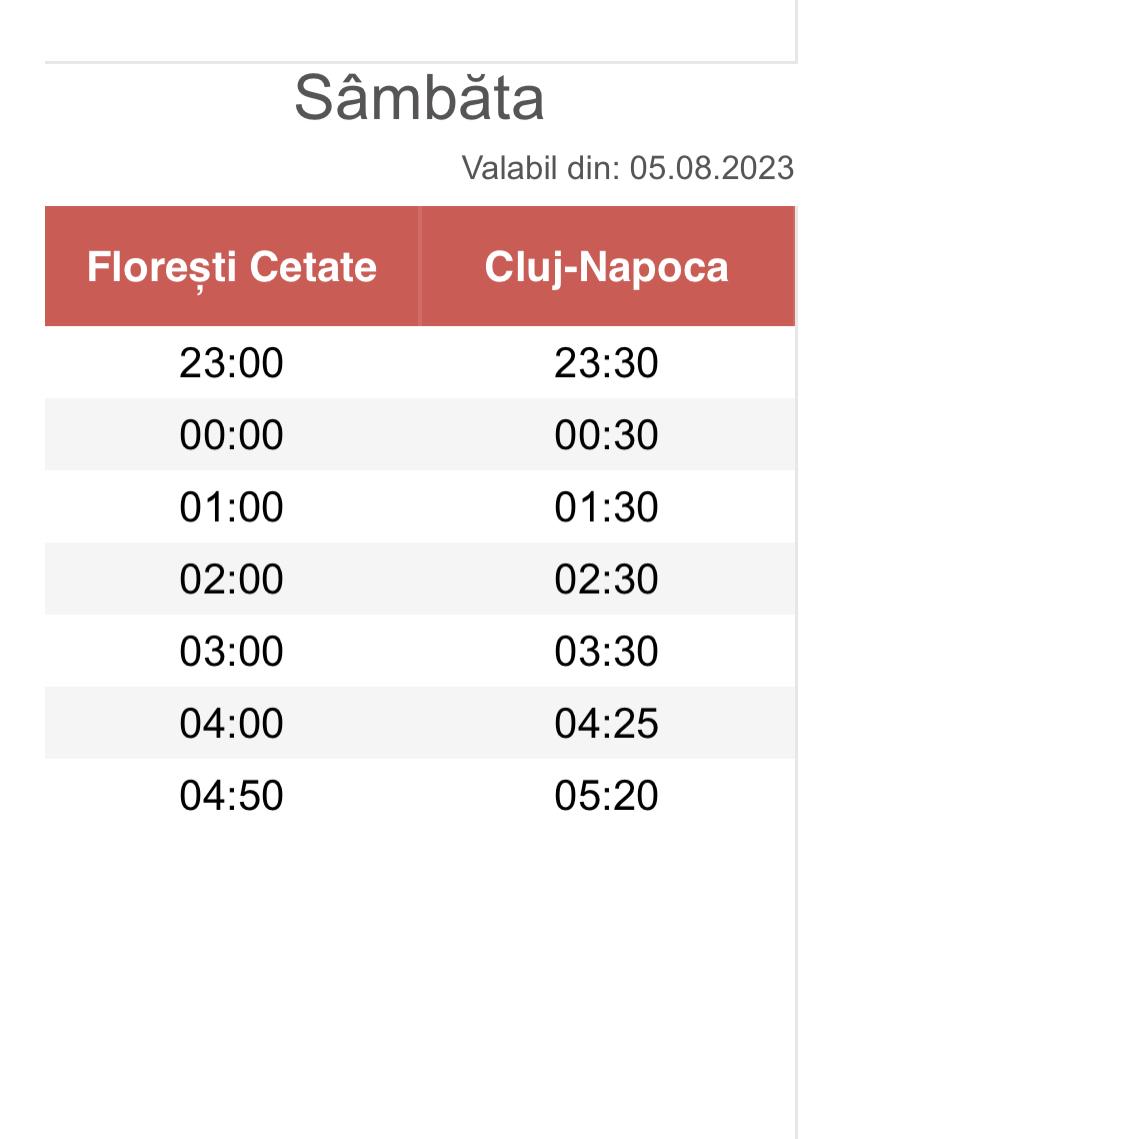This screenshot has width=1125, height=1139.
Task: Click the 04:00 Florești Cetate time
Action: point(232,723)
